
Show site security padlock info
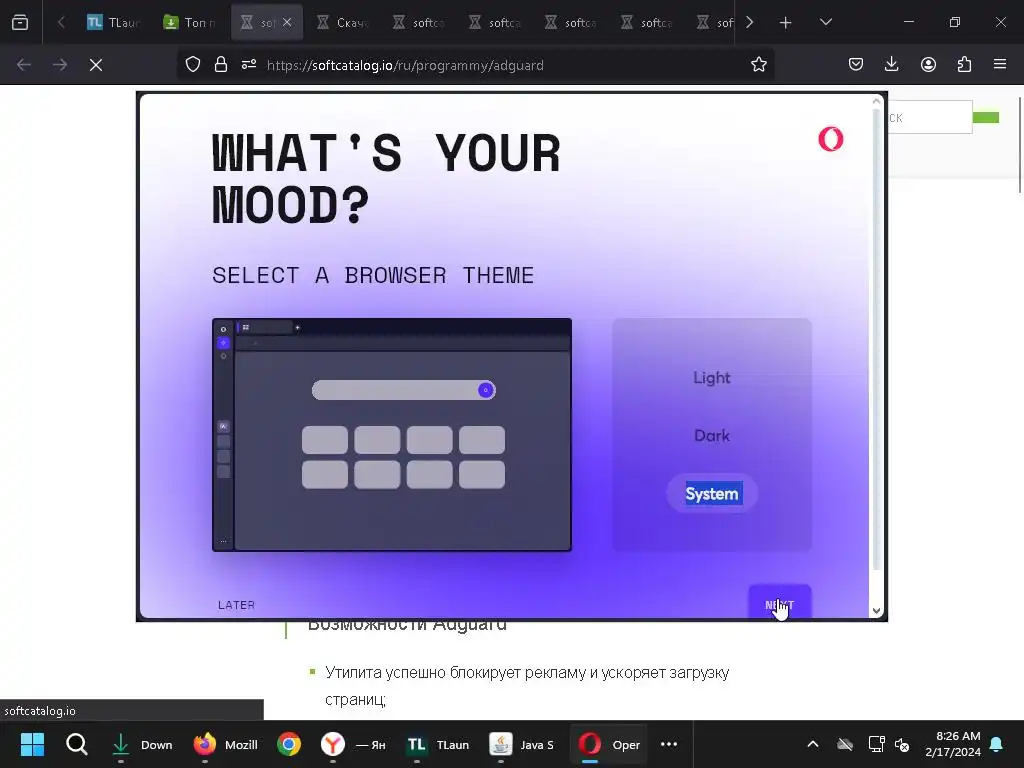tap(221, 65)
